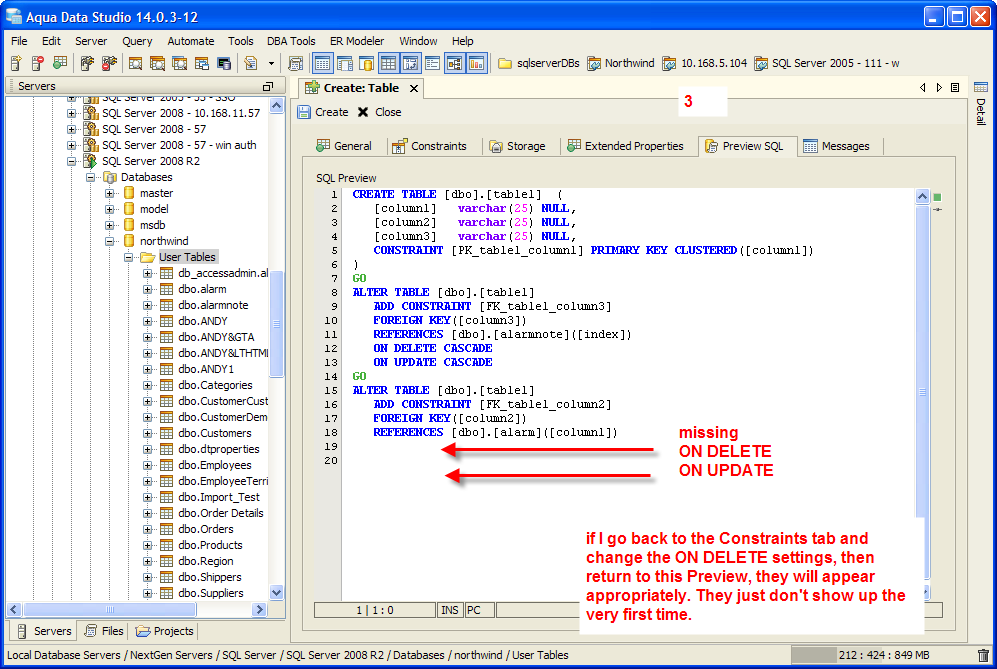Click the Detail panel icon on right edge
This screenshot has height=669, width=997.
point(980,89)
